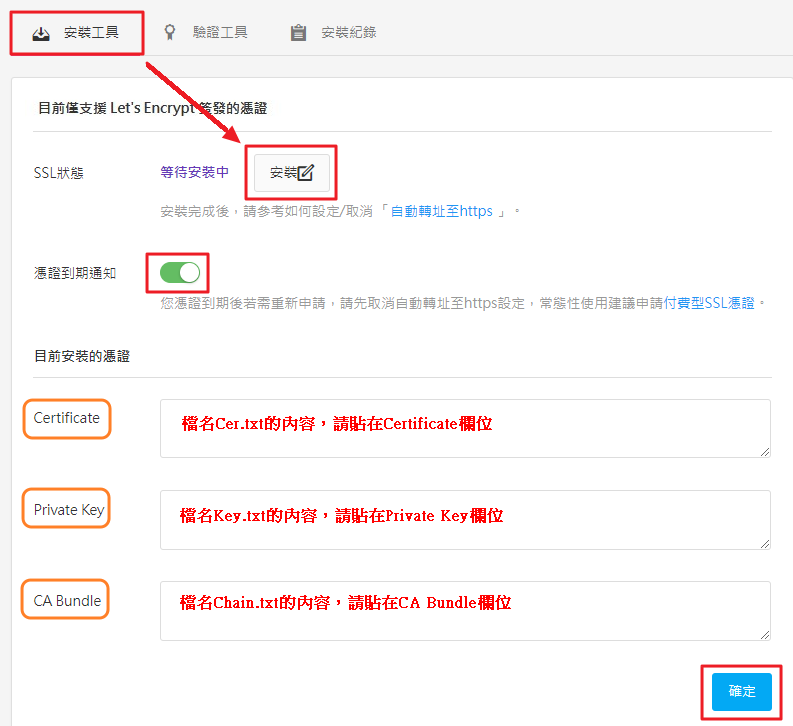793x726 pixels.
Task: Toggle the 憑證到期通知 switch off
Action: [179, 272]
